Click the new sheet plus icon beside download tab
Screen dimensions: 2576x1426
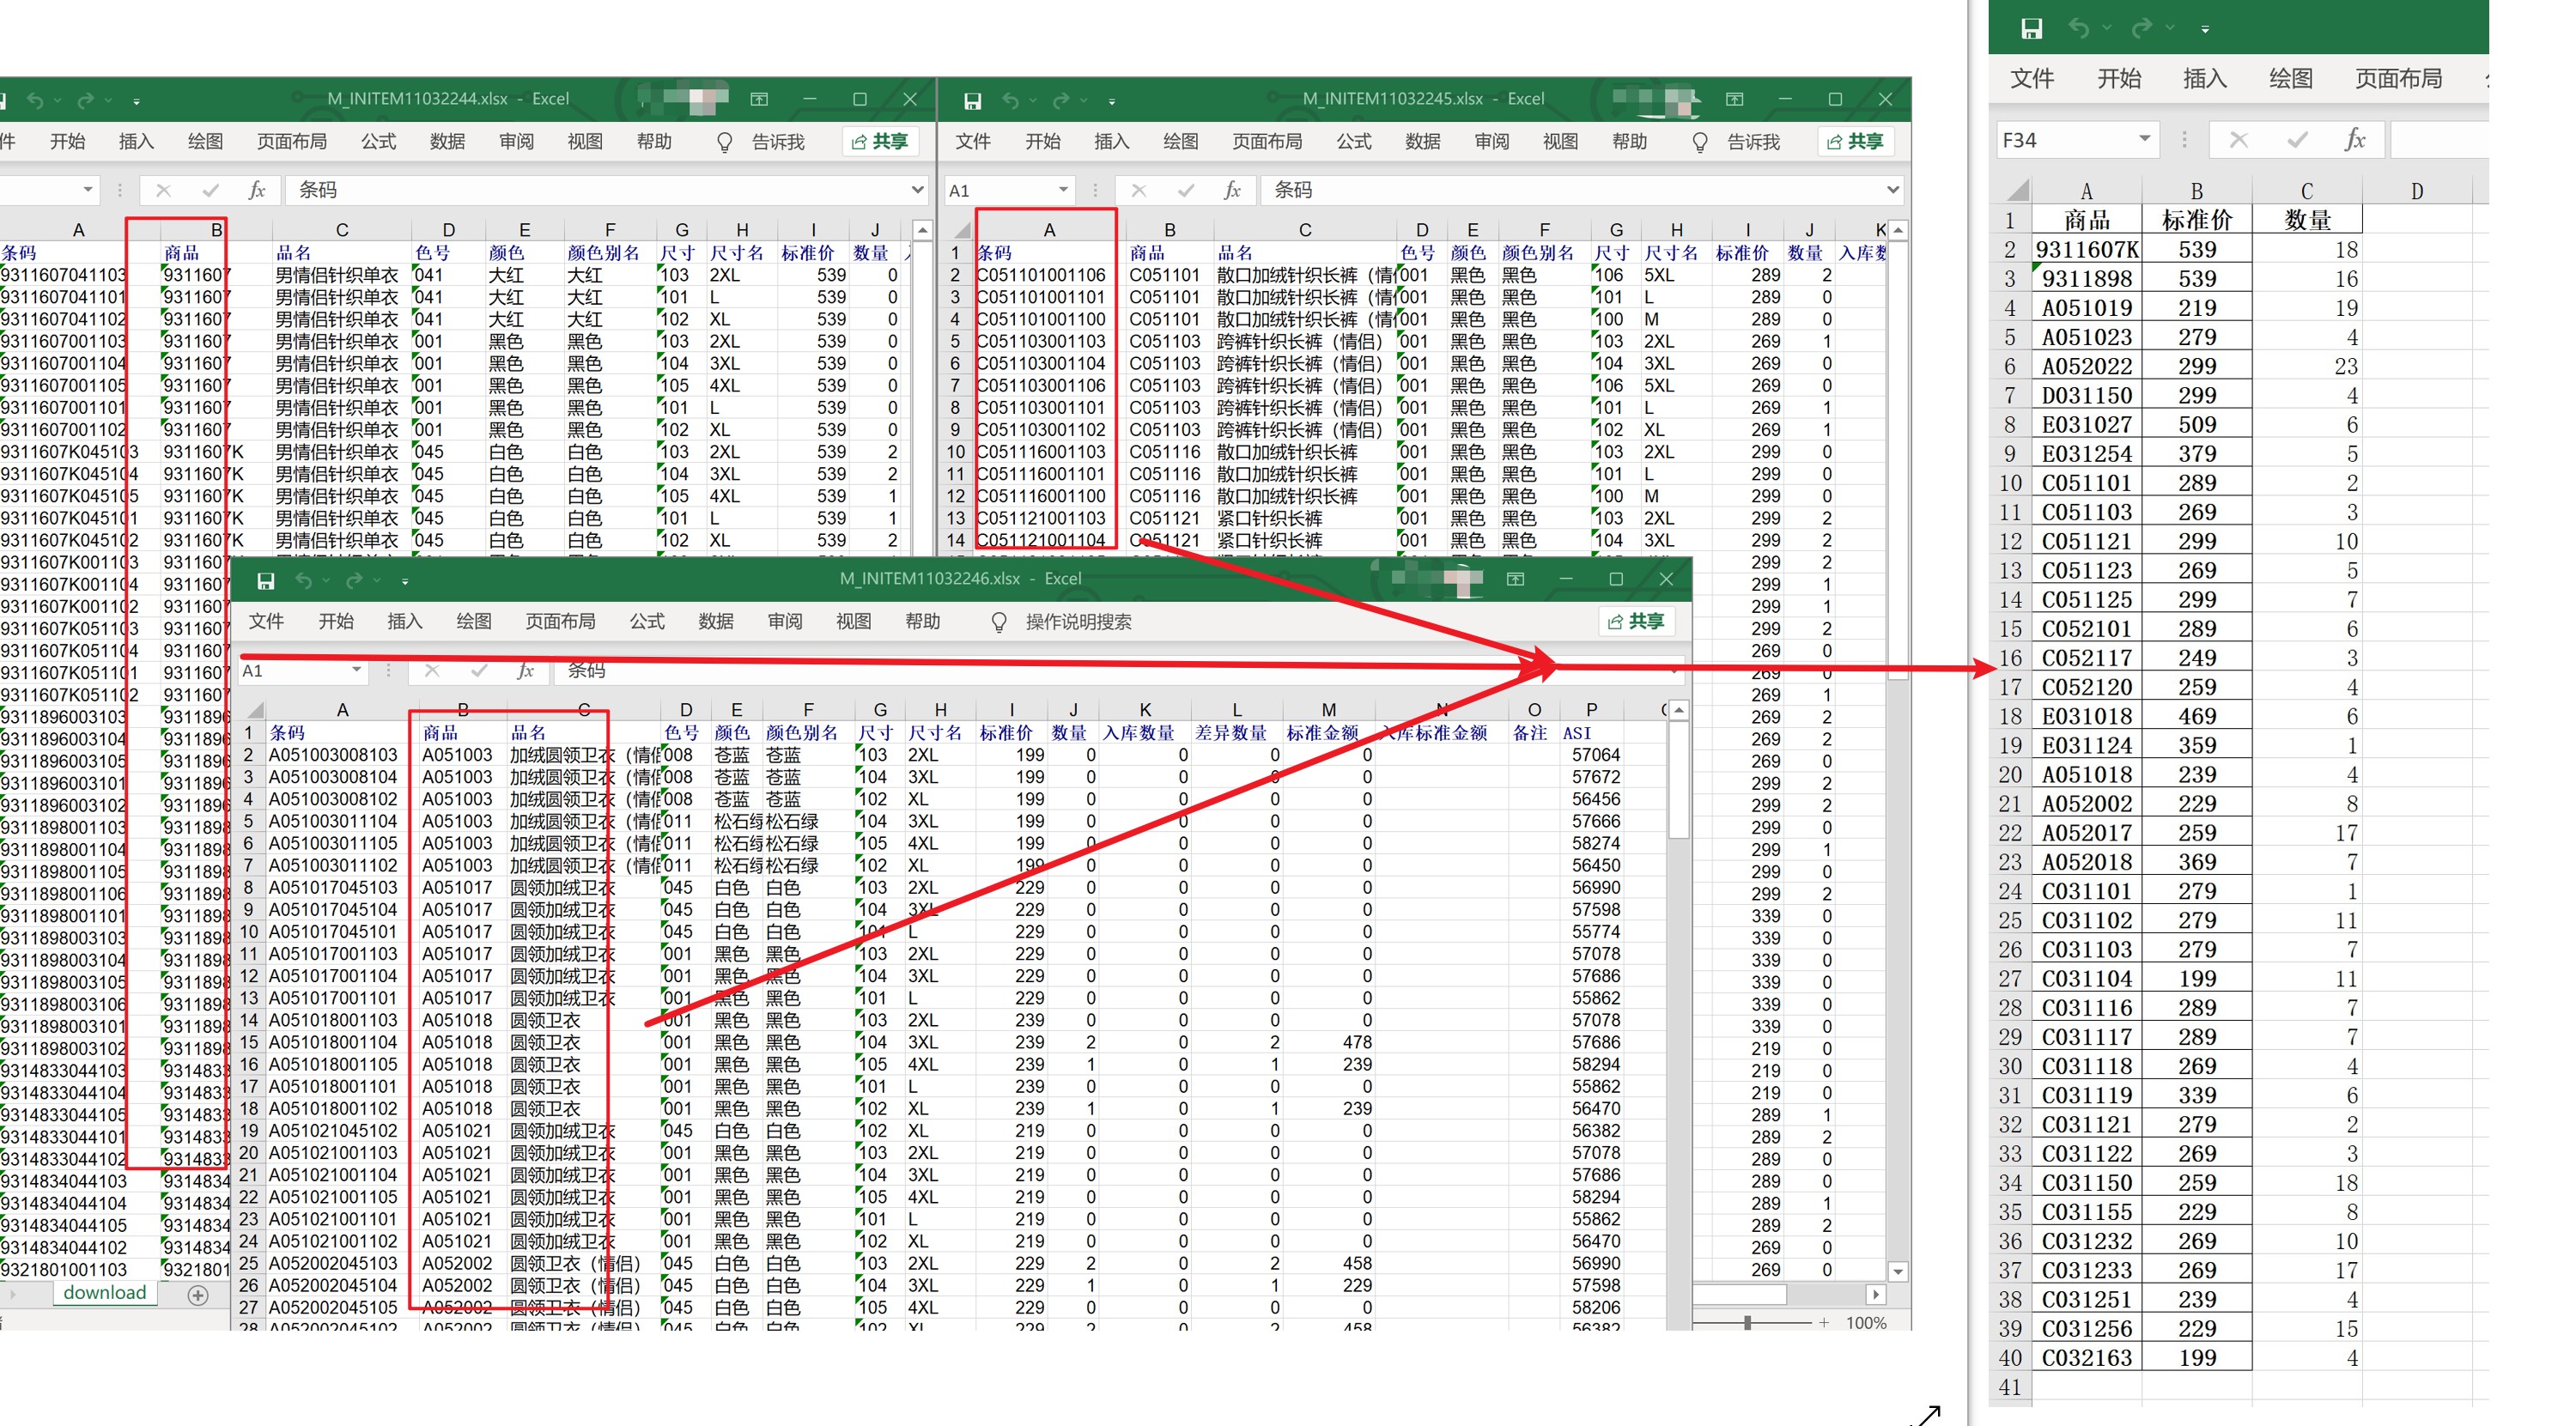(198, 1295)
